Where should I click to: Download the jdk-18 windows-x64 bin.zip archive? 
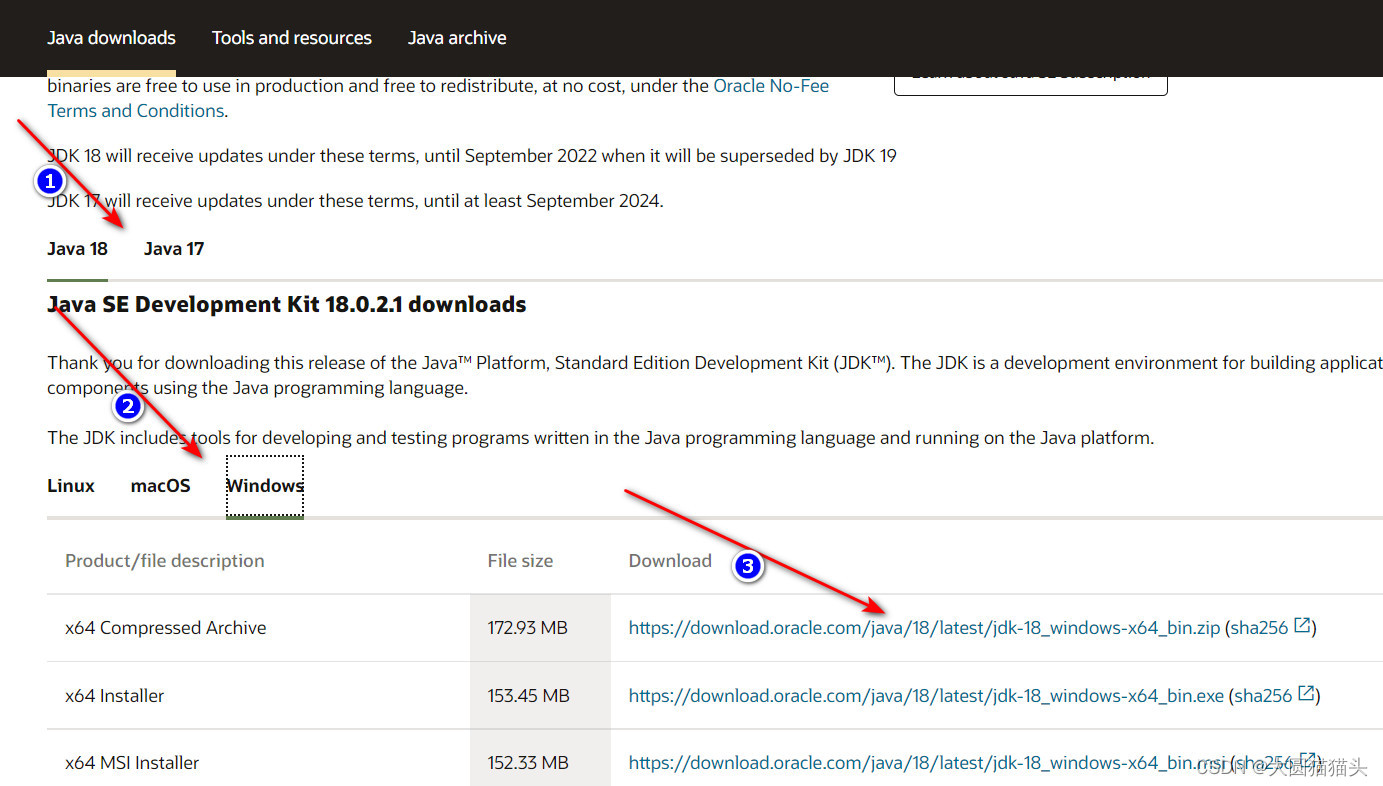924,628
